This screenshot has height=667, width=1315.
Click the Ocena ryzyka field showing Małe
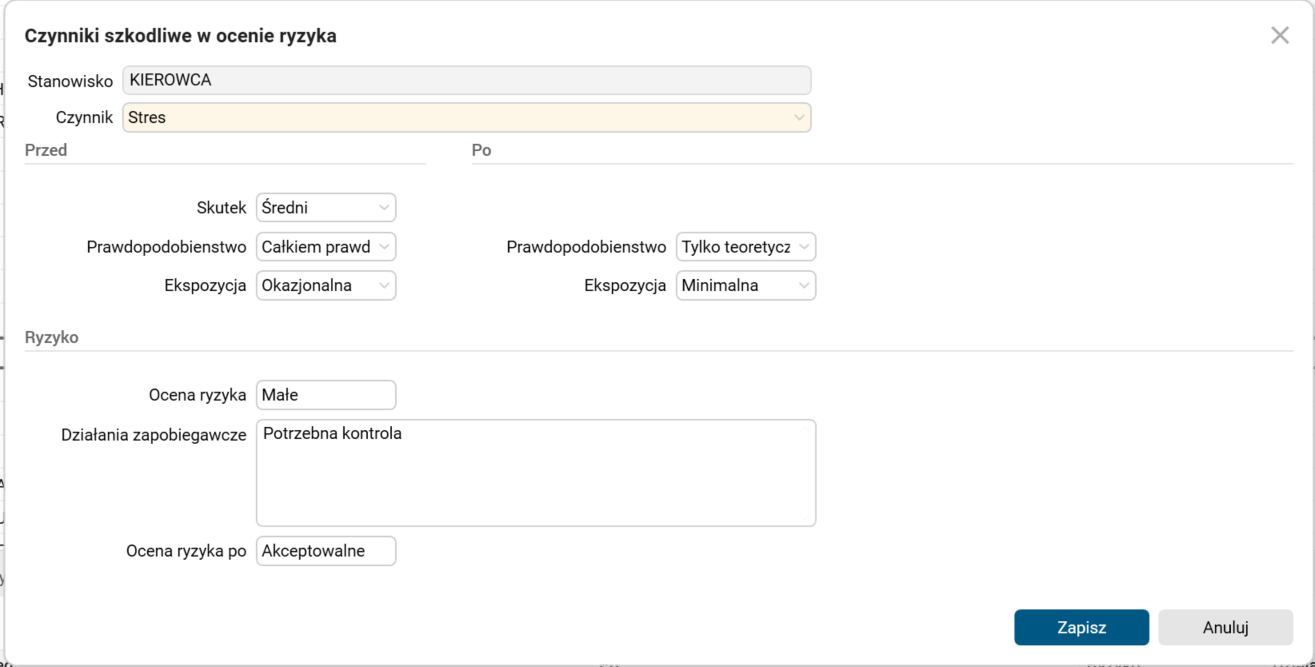tap(325, 394)
